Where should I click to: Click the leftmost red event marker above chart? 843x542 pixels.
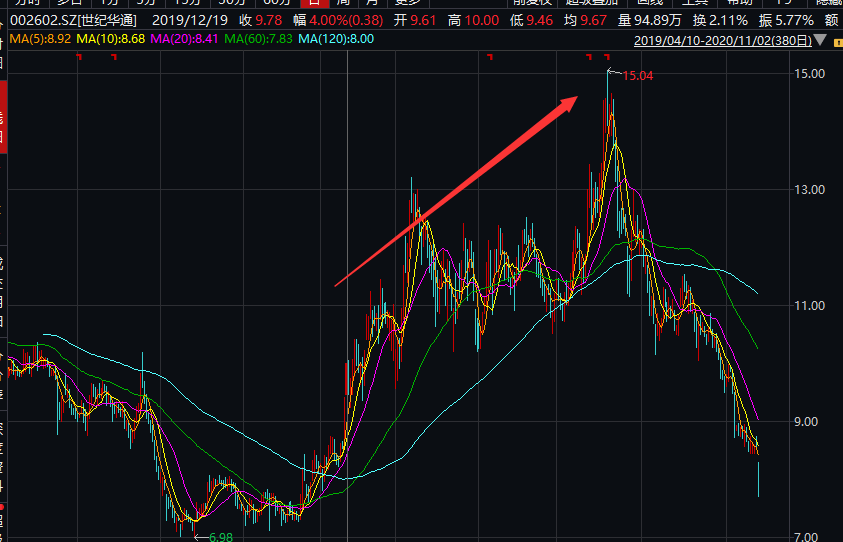pos(79,58)
